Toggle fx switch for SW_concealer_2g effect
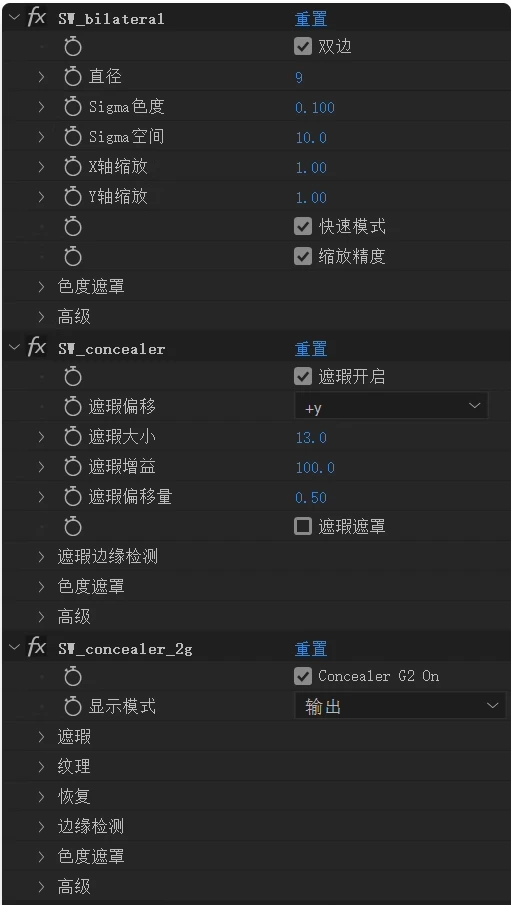Viewport: 511px width, 905px height. pos(36,648)
